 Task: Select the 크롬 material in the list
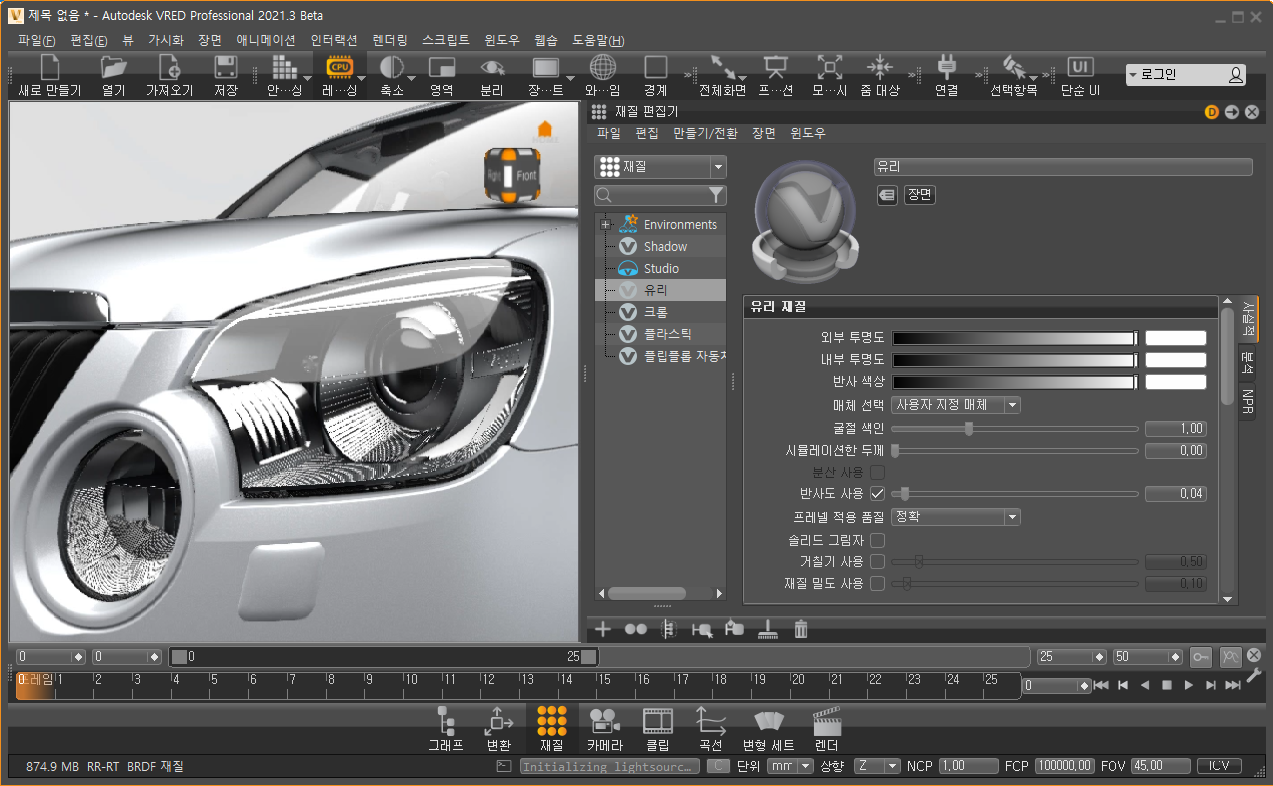pyautogui.click(x=656, y=312)
